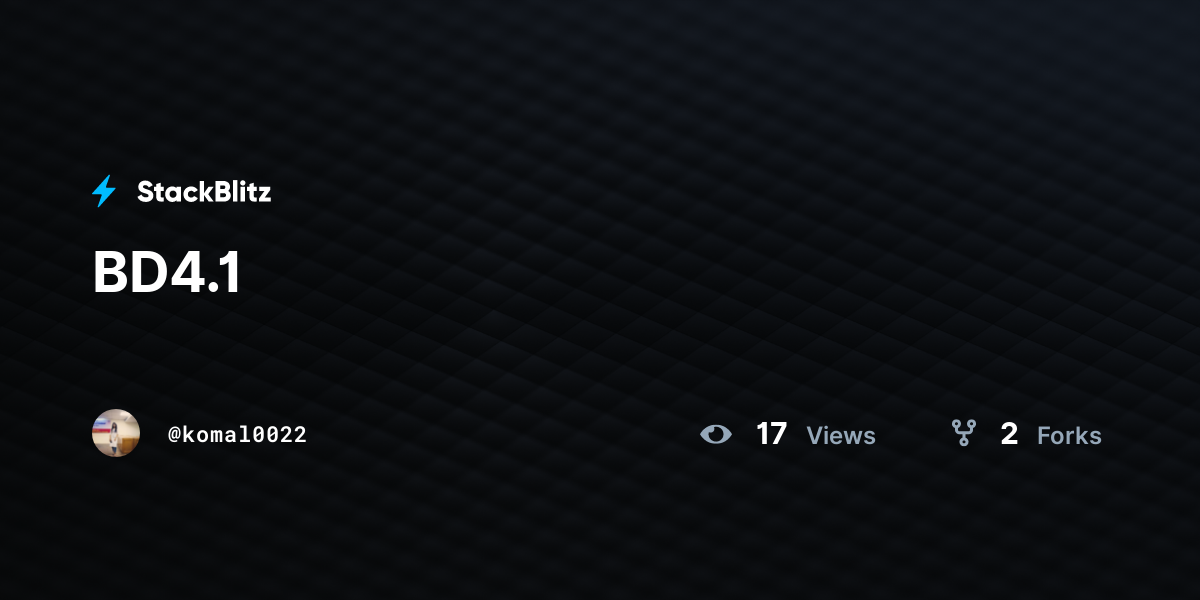Click the fork count number 2
1200x600 pixels.
(1009, 434)
